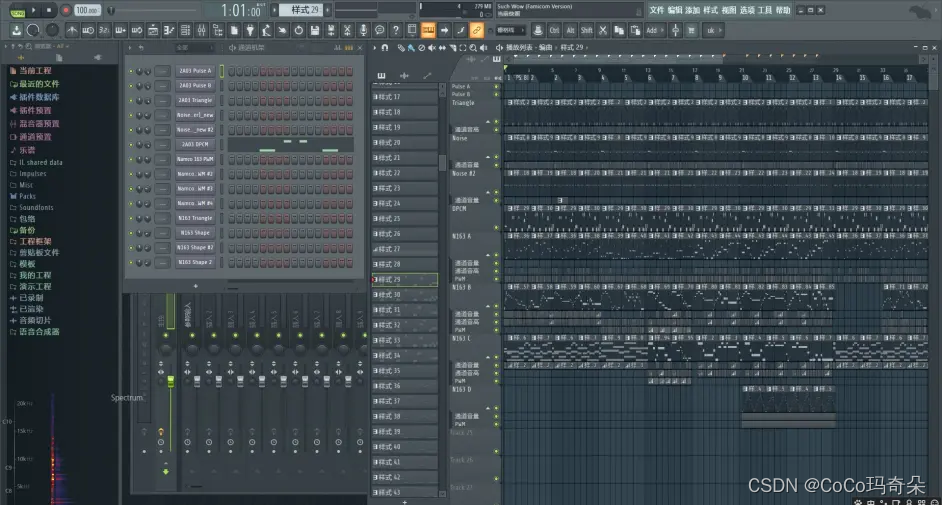Open the 视图 menu
This screenshot has height=505, width=942.
[x=729, y=10]
